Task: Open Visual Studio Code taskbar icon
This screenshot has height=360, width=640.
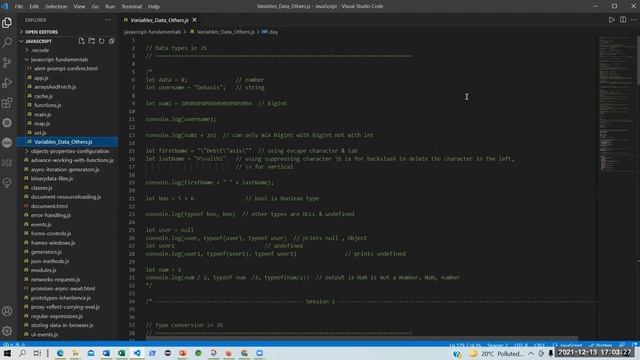Action: (137, 353)
